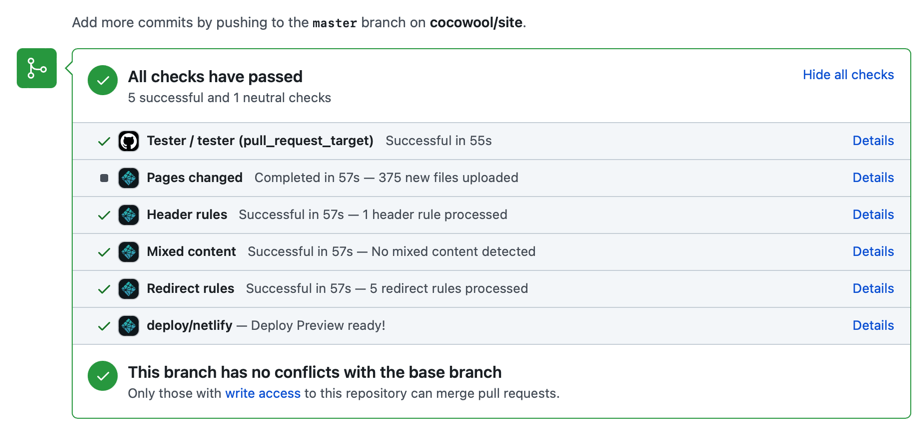
Task: Click the green checkmark circle for All checks passed
Action: tap(103, 80)
